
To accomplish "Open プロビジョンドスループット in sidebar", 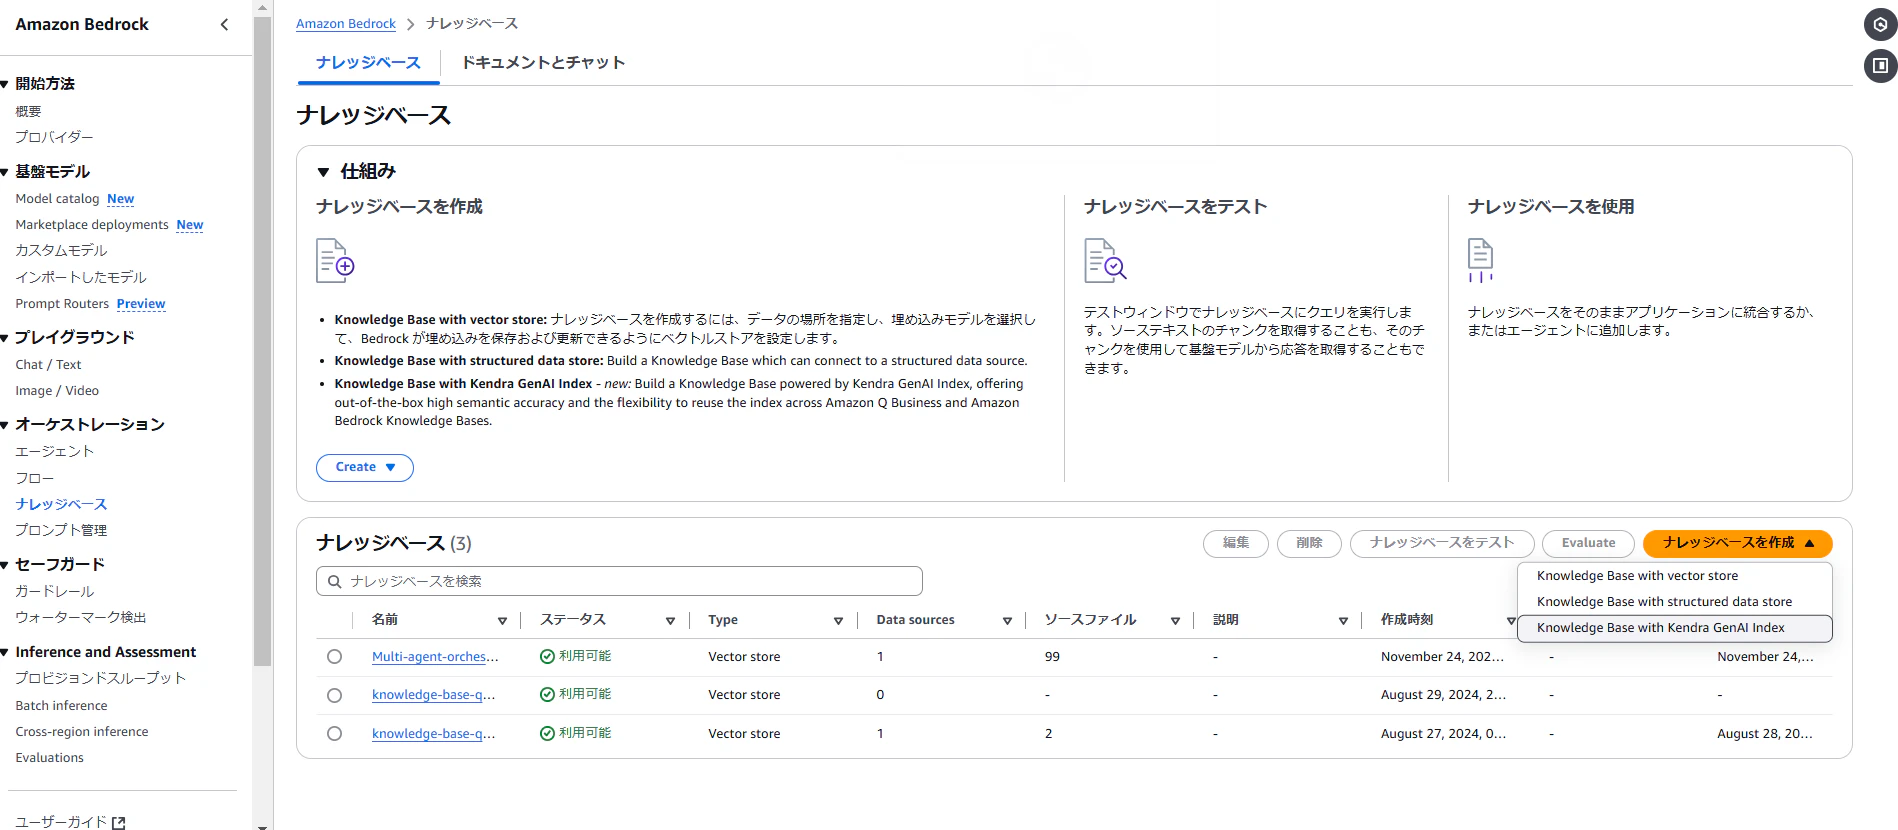I will click(x=100, y=678).
